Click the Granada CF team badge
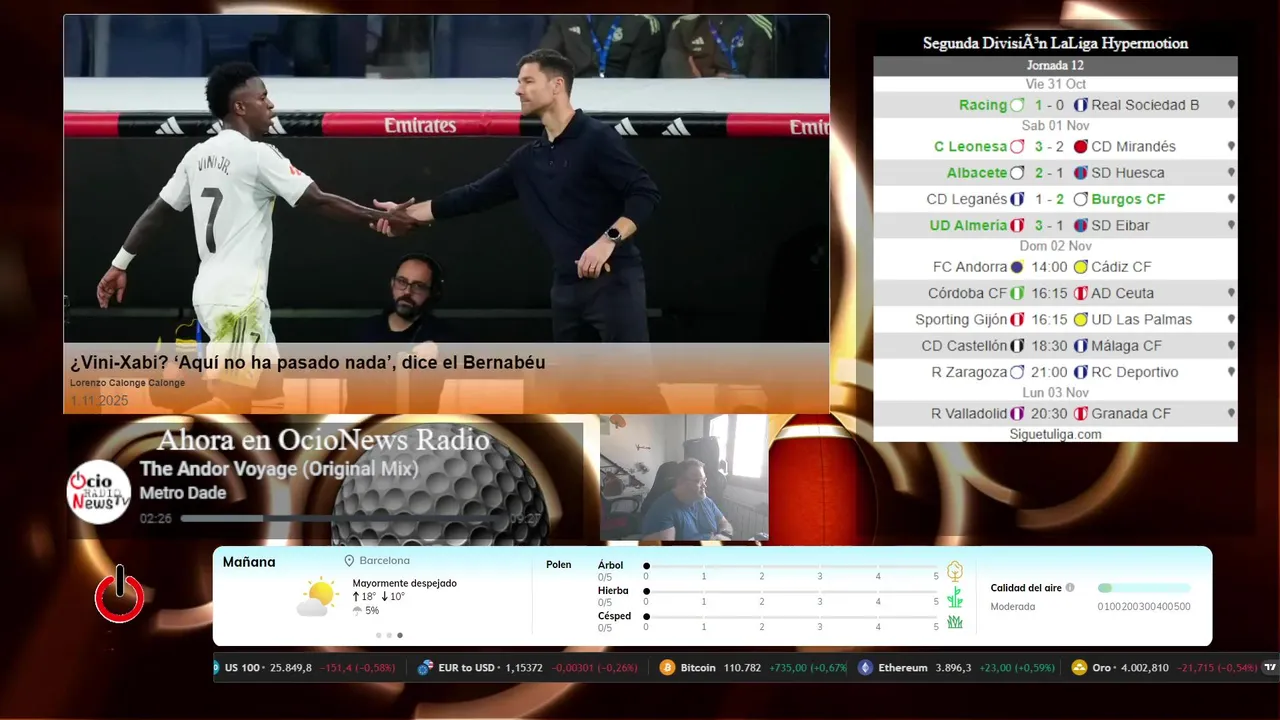The height and width of the screenshot is (720, 1280). pos(1080,414)
